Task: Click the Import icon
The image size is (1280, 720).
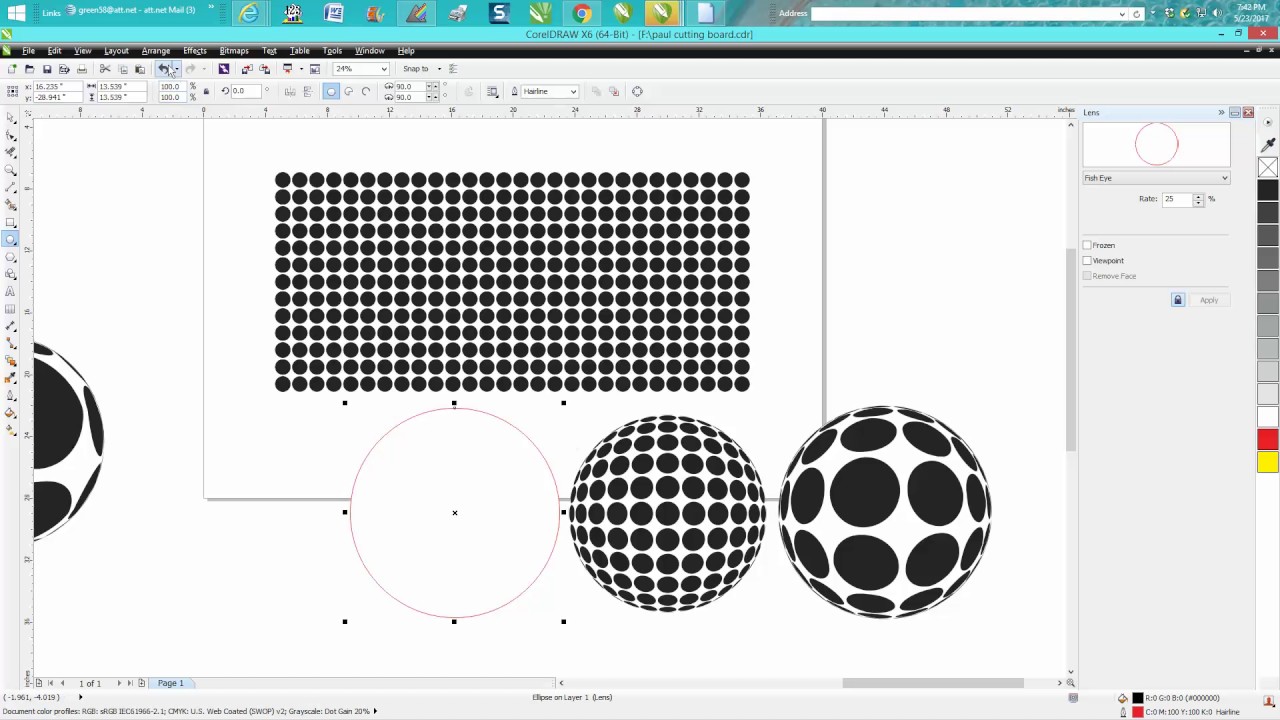Action: tap(247, 69)
